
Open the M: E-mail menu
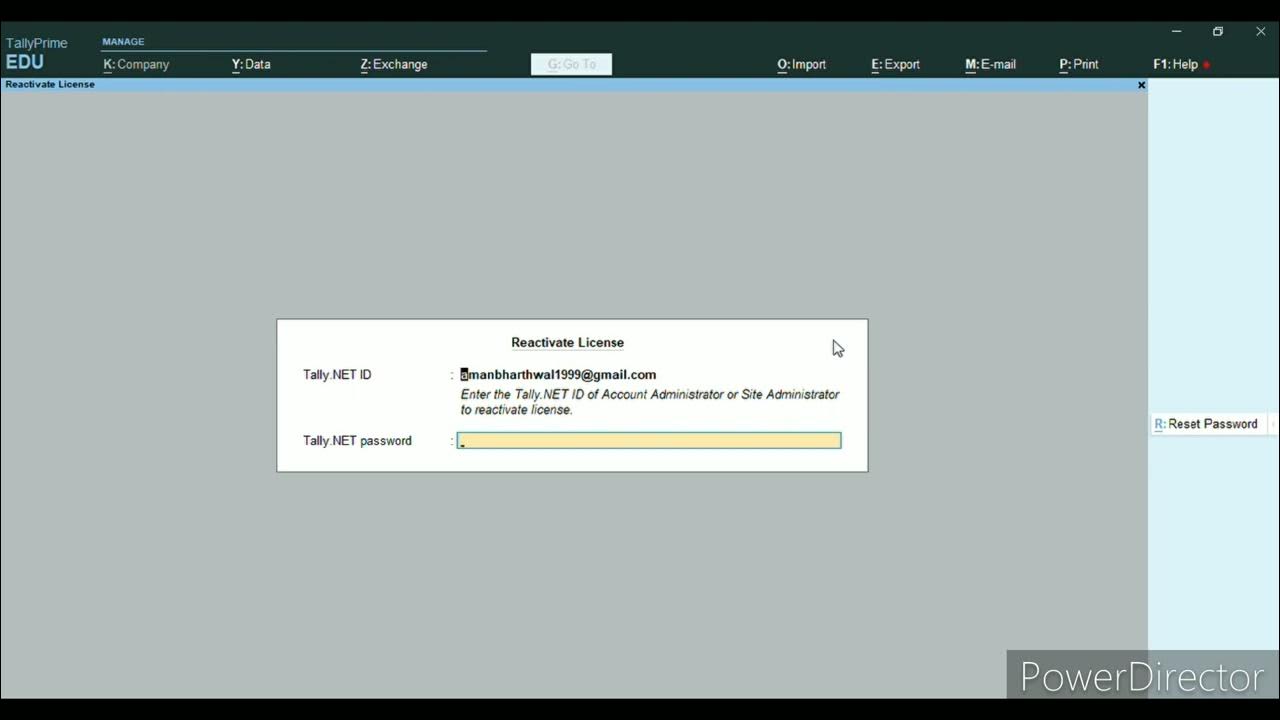click(x=990, y=64)
